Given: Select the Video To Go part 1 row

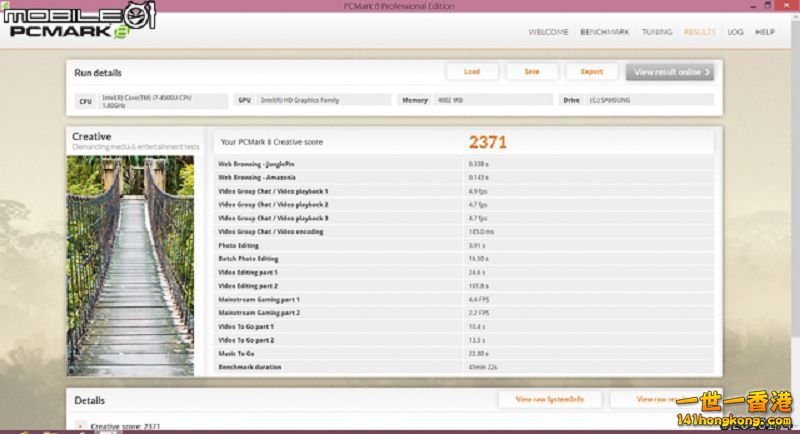Looking at the screenshot, I should click(x=464, y=326).
